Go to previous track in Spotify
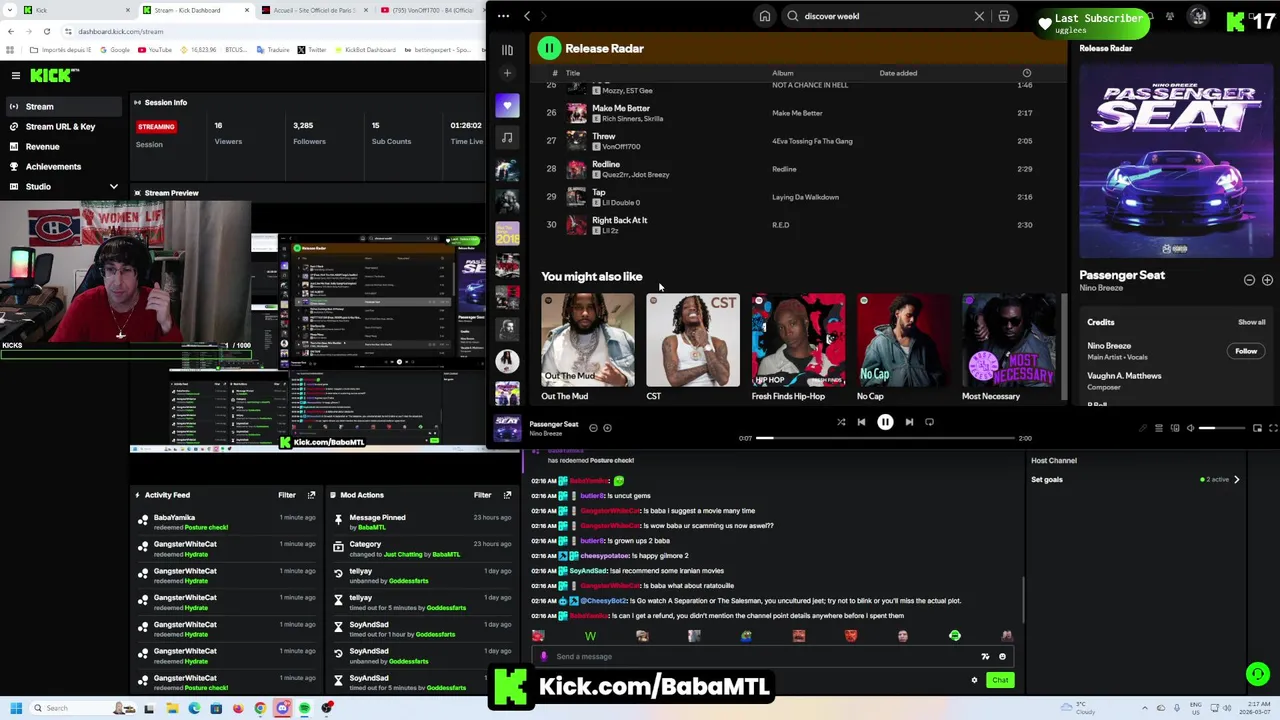The image size is (1280, 720). click(x=861, y=422)
